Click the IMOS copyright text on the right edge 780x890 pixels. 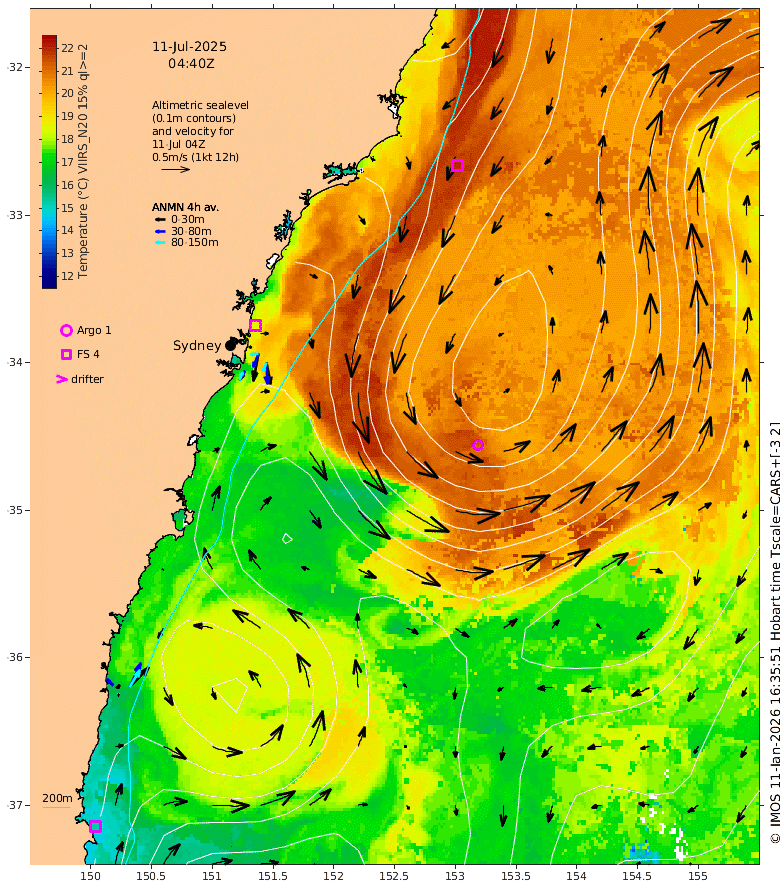click(x=774, y=632)
